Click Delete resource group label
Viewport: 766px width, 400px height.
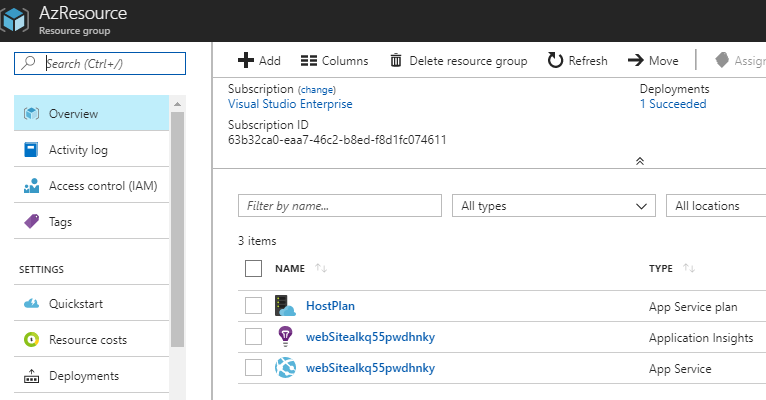tap(468, 61)
